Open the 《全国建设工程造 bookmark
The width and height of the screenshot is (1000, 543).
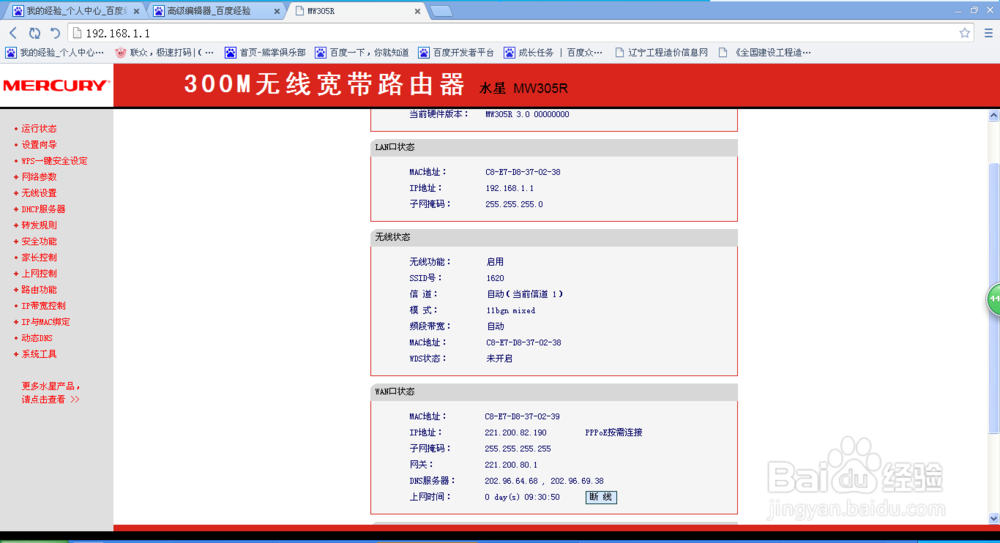765,53
